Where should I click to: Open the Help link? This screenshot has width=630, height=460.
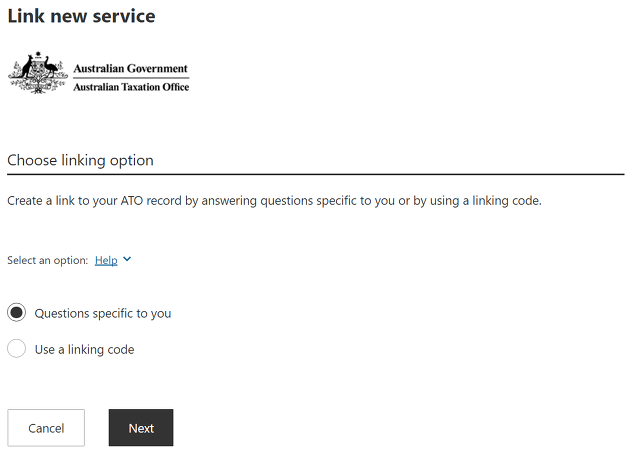point(106,260)
